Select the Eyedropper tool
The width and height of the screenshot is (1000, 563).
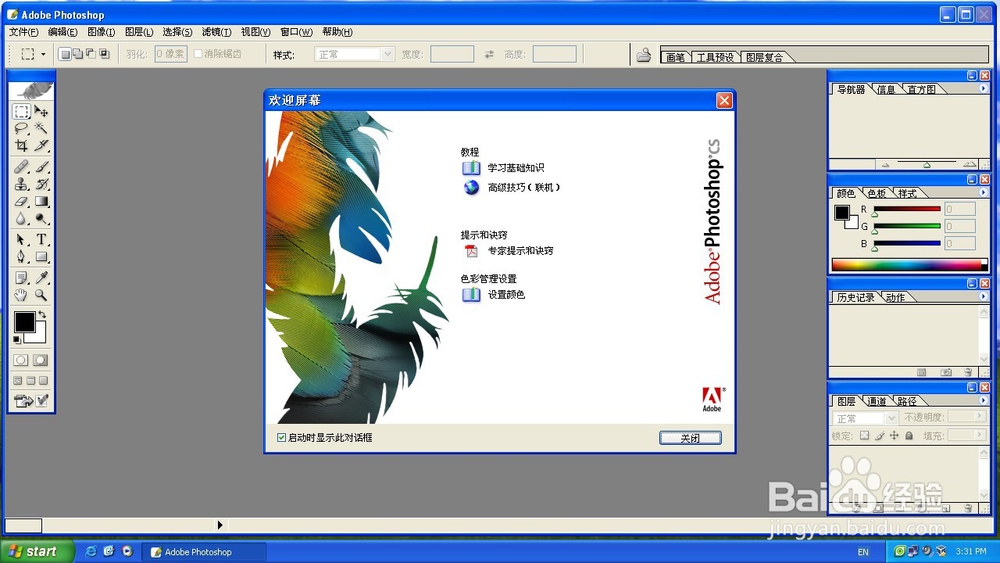(x=41, y=278)
